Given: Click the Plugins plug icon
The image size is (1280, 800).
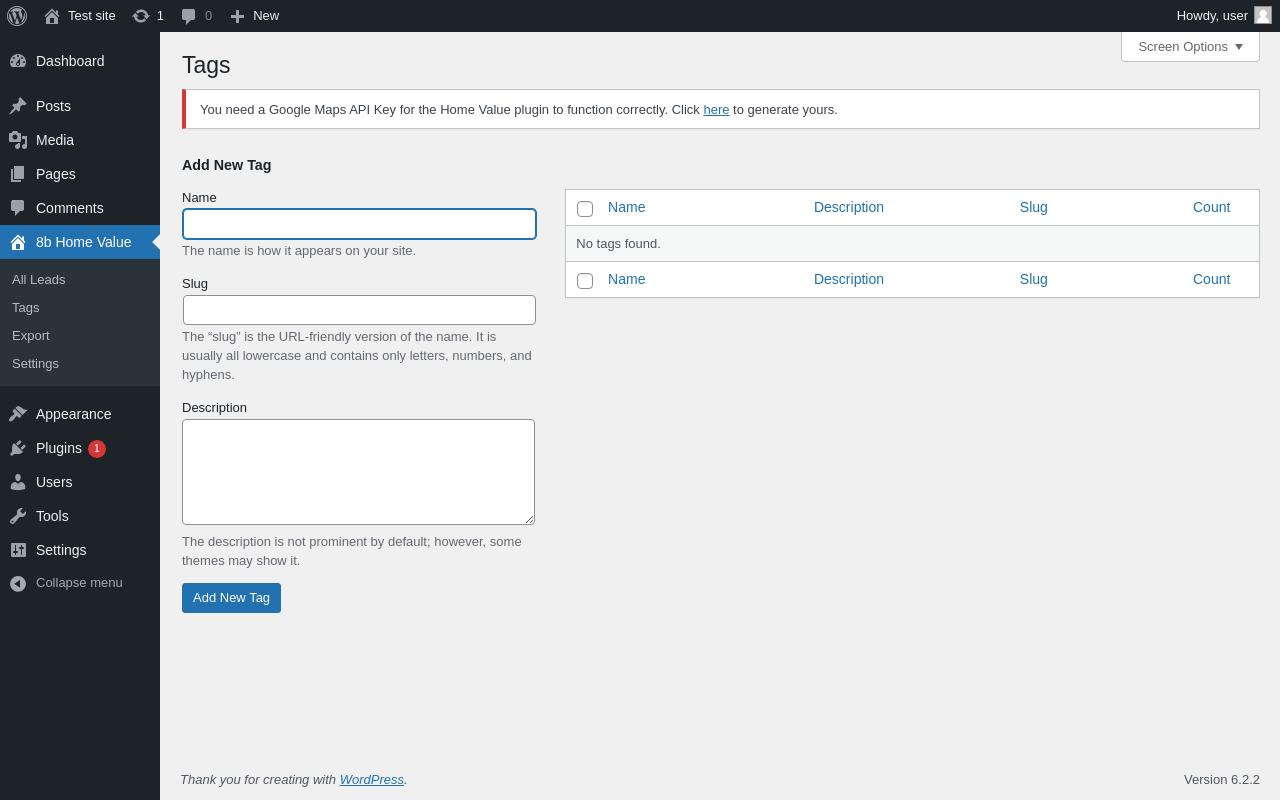Looking at the screenshot, I should tap(18, 448).
